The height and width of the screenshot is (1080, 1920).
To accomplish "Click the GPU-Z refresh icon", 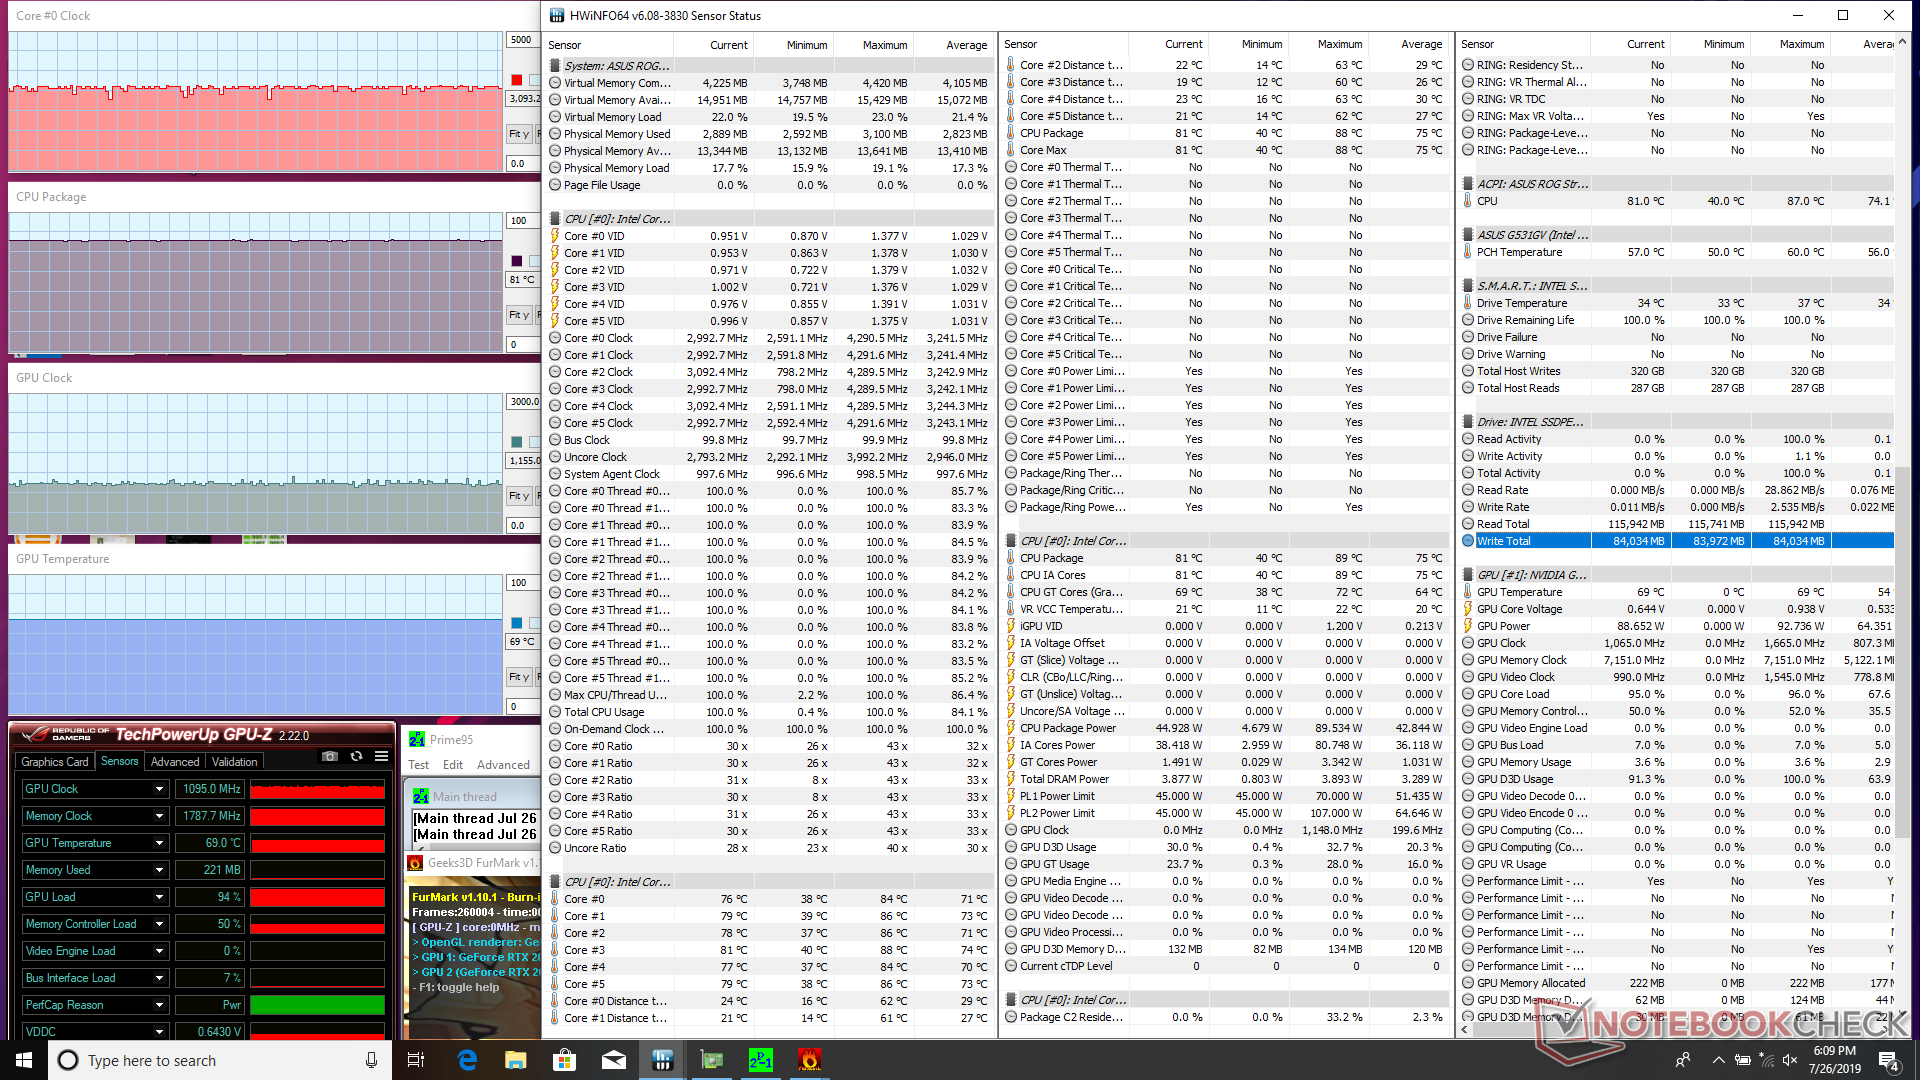I will click(356, 757).
